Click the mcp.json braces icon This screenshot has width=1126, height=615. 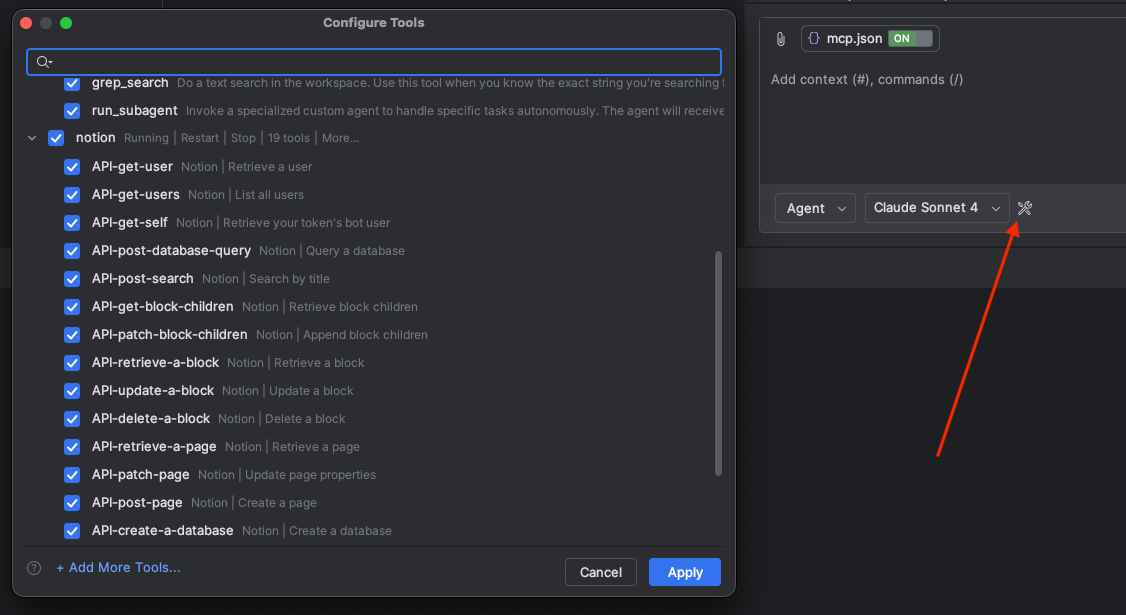814,38
